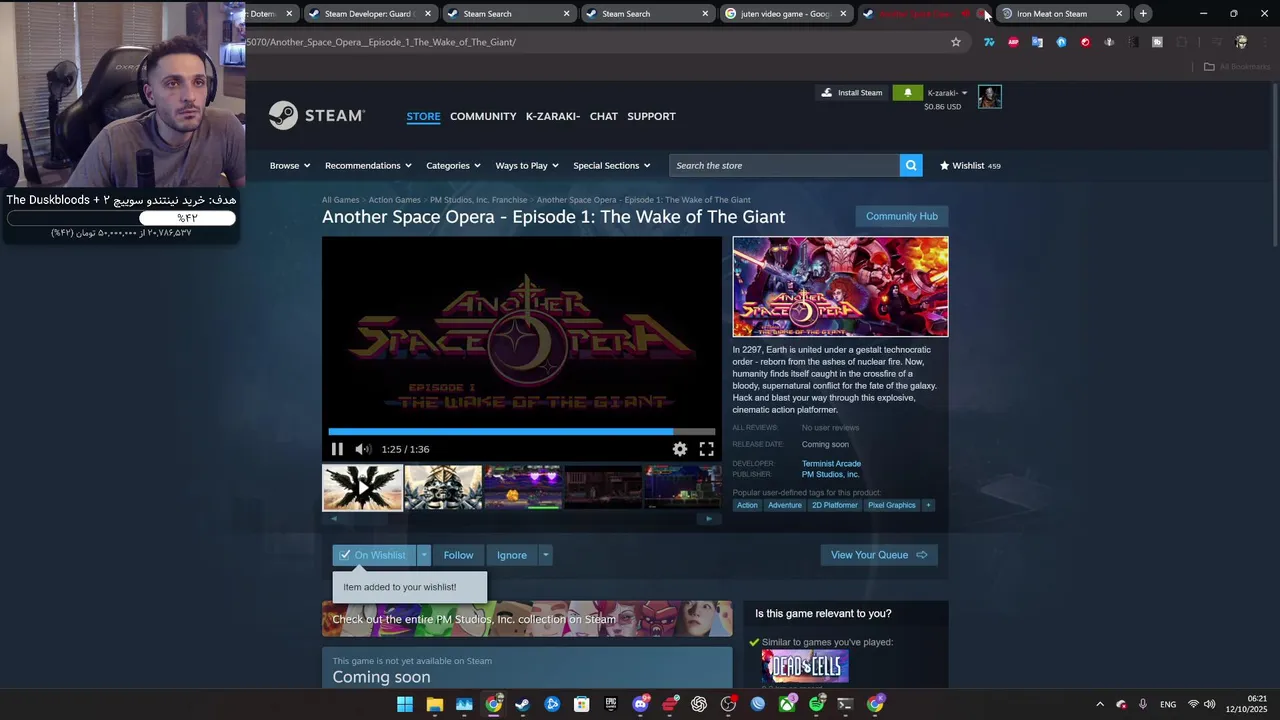Open the COMMUNITY menu

(483, 116)
